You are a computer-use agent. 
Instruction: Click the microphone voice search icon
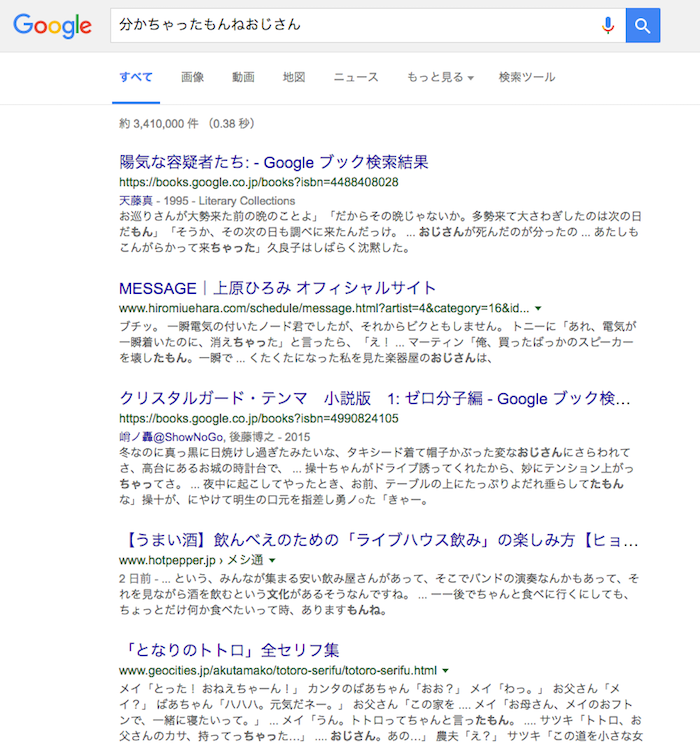point(607,25)
